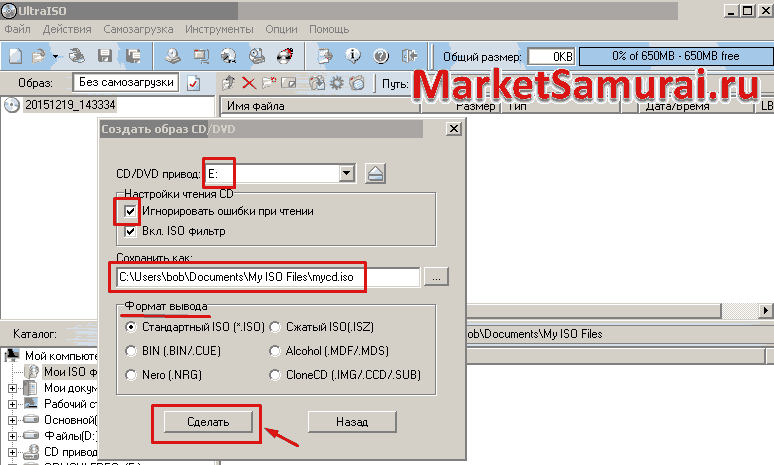
Task: Expand 'Рабочий стол' tree node
Action: (x=12, y=404)
